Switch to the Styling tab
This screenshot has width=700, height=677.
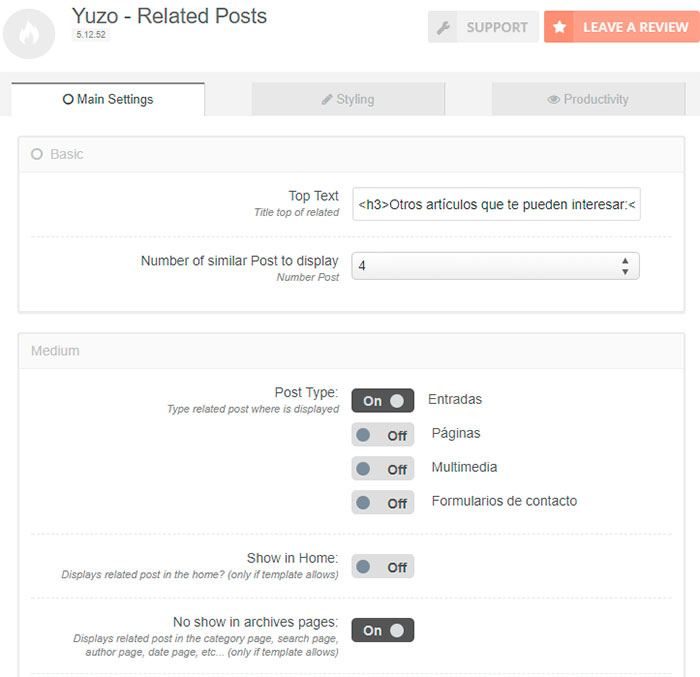tap(348, 99)
